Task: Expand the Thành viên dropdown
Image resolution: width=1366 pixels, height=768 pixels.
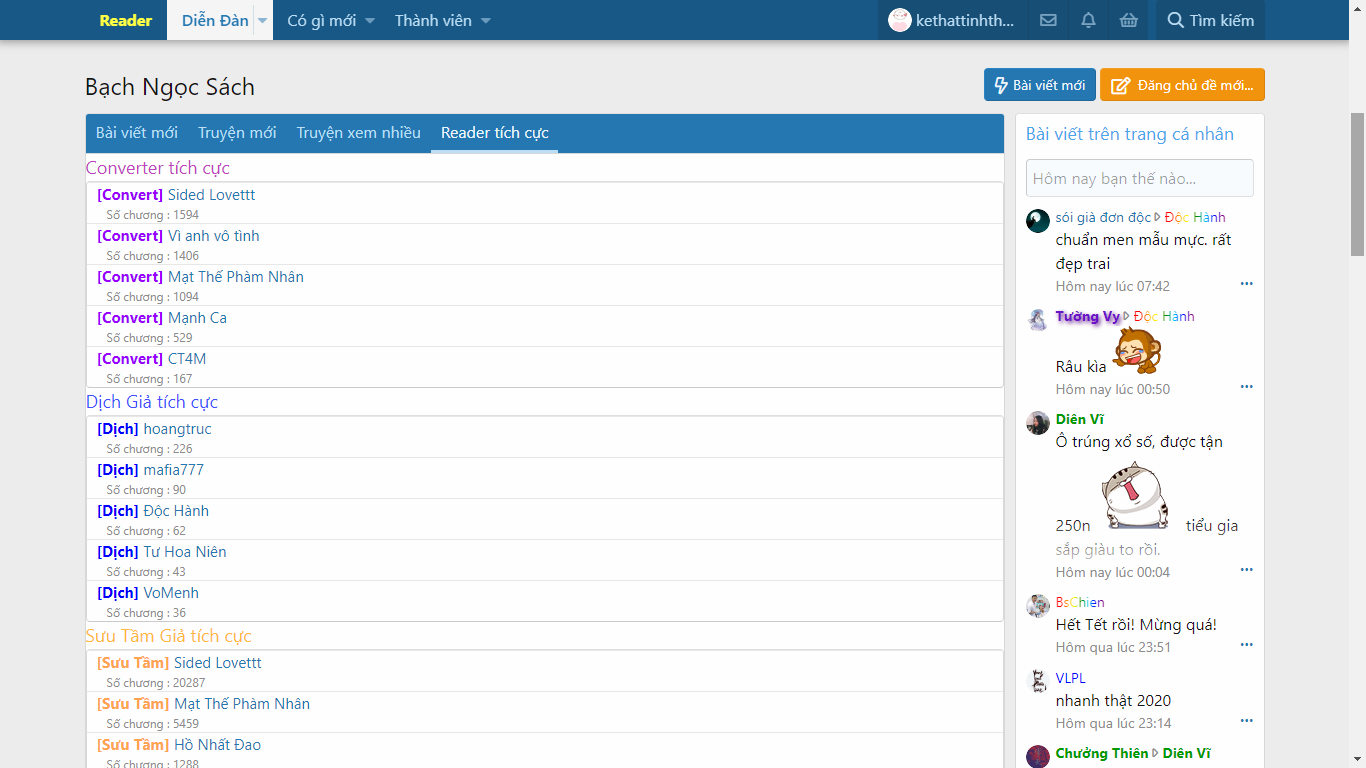Action: click(486, 20)
